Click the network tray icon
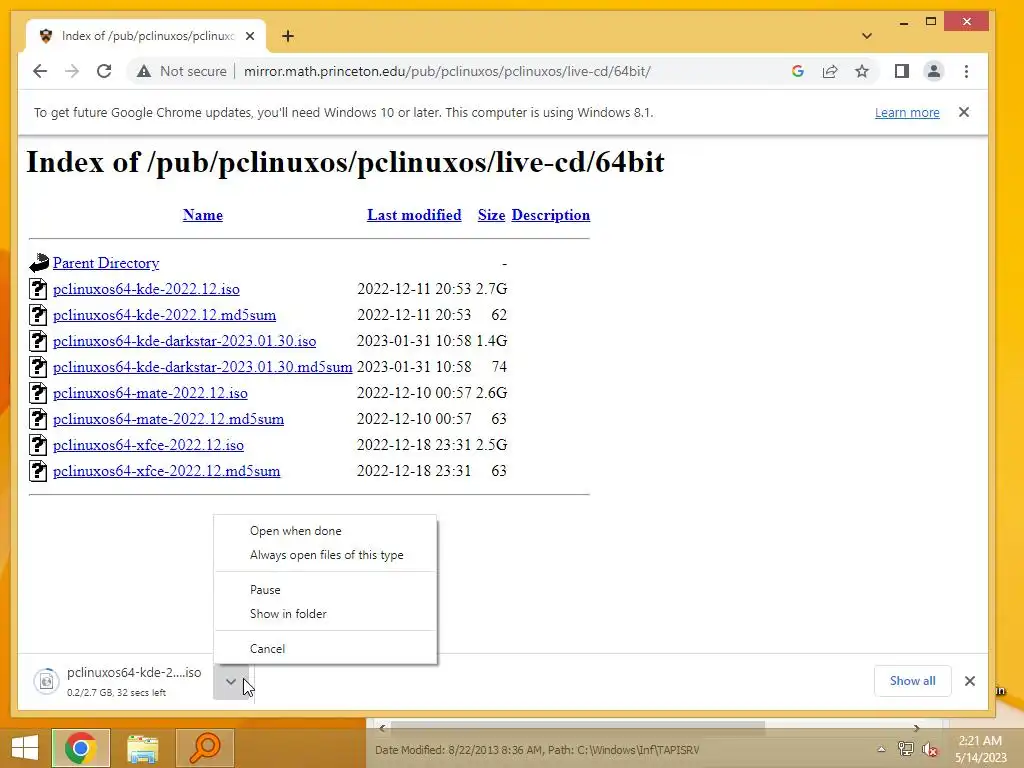1024x768 pixels. tap(905, 749)
